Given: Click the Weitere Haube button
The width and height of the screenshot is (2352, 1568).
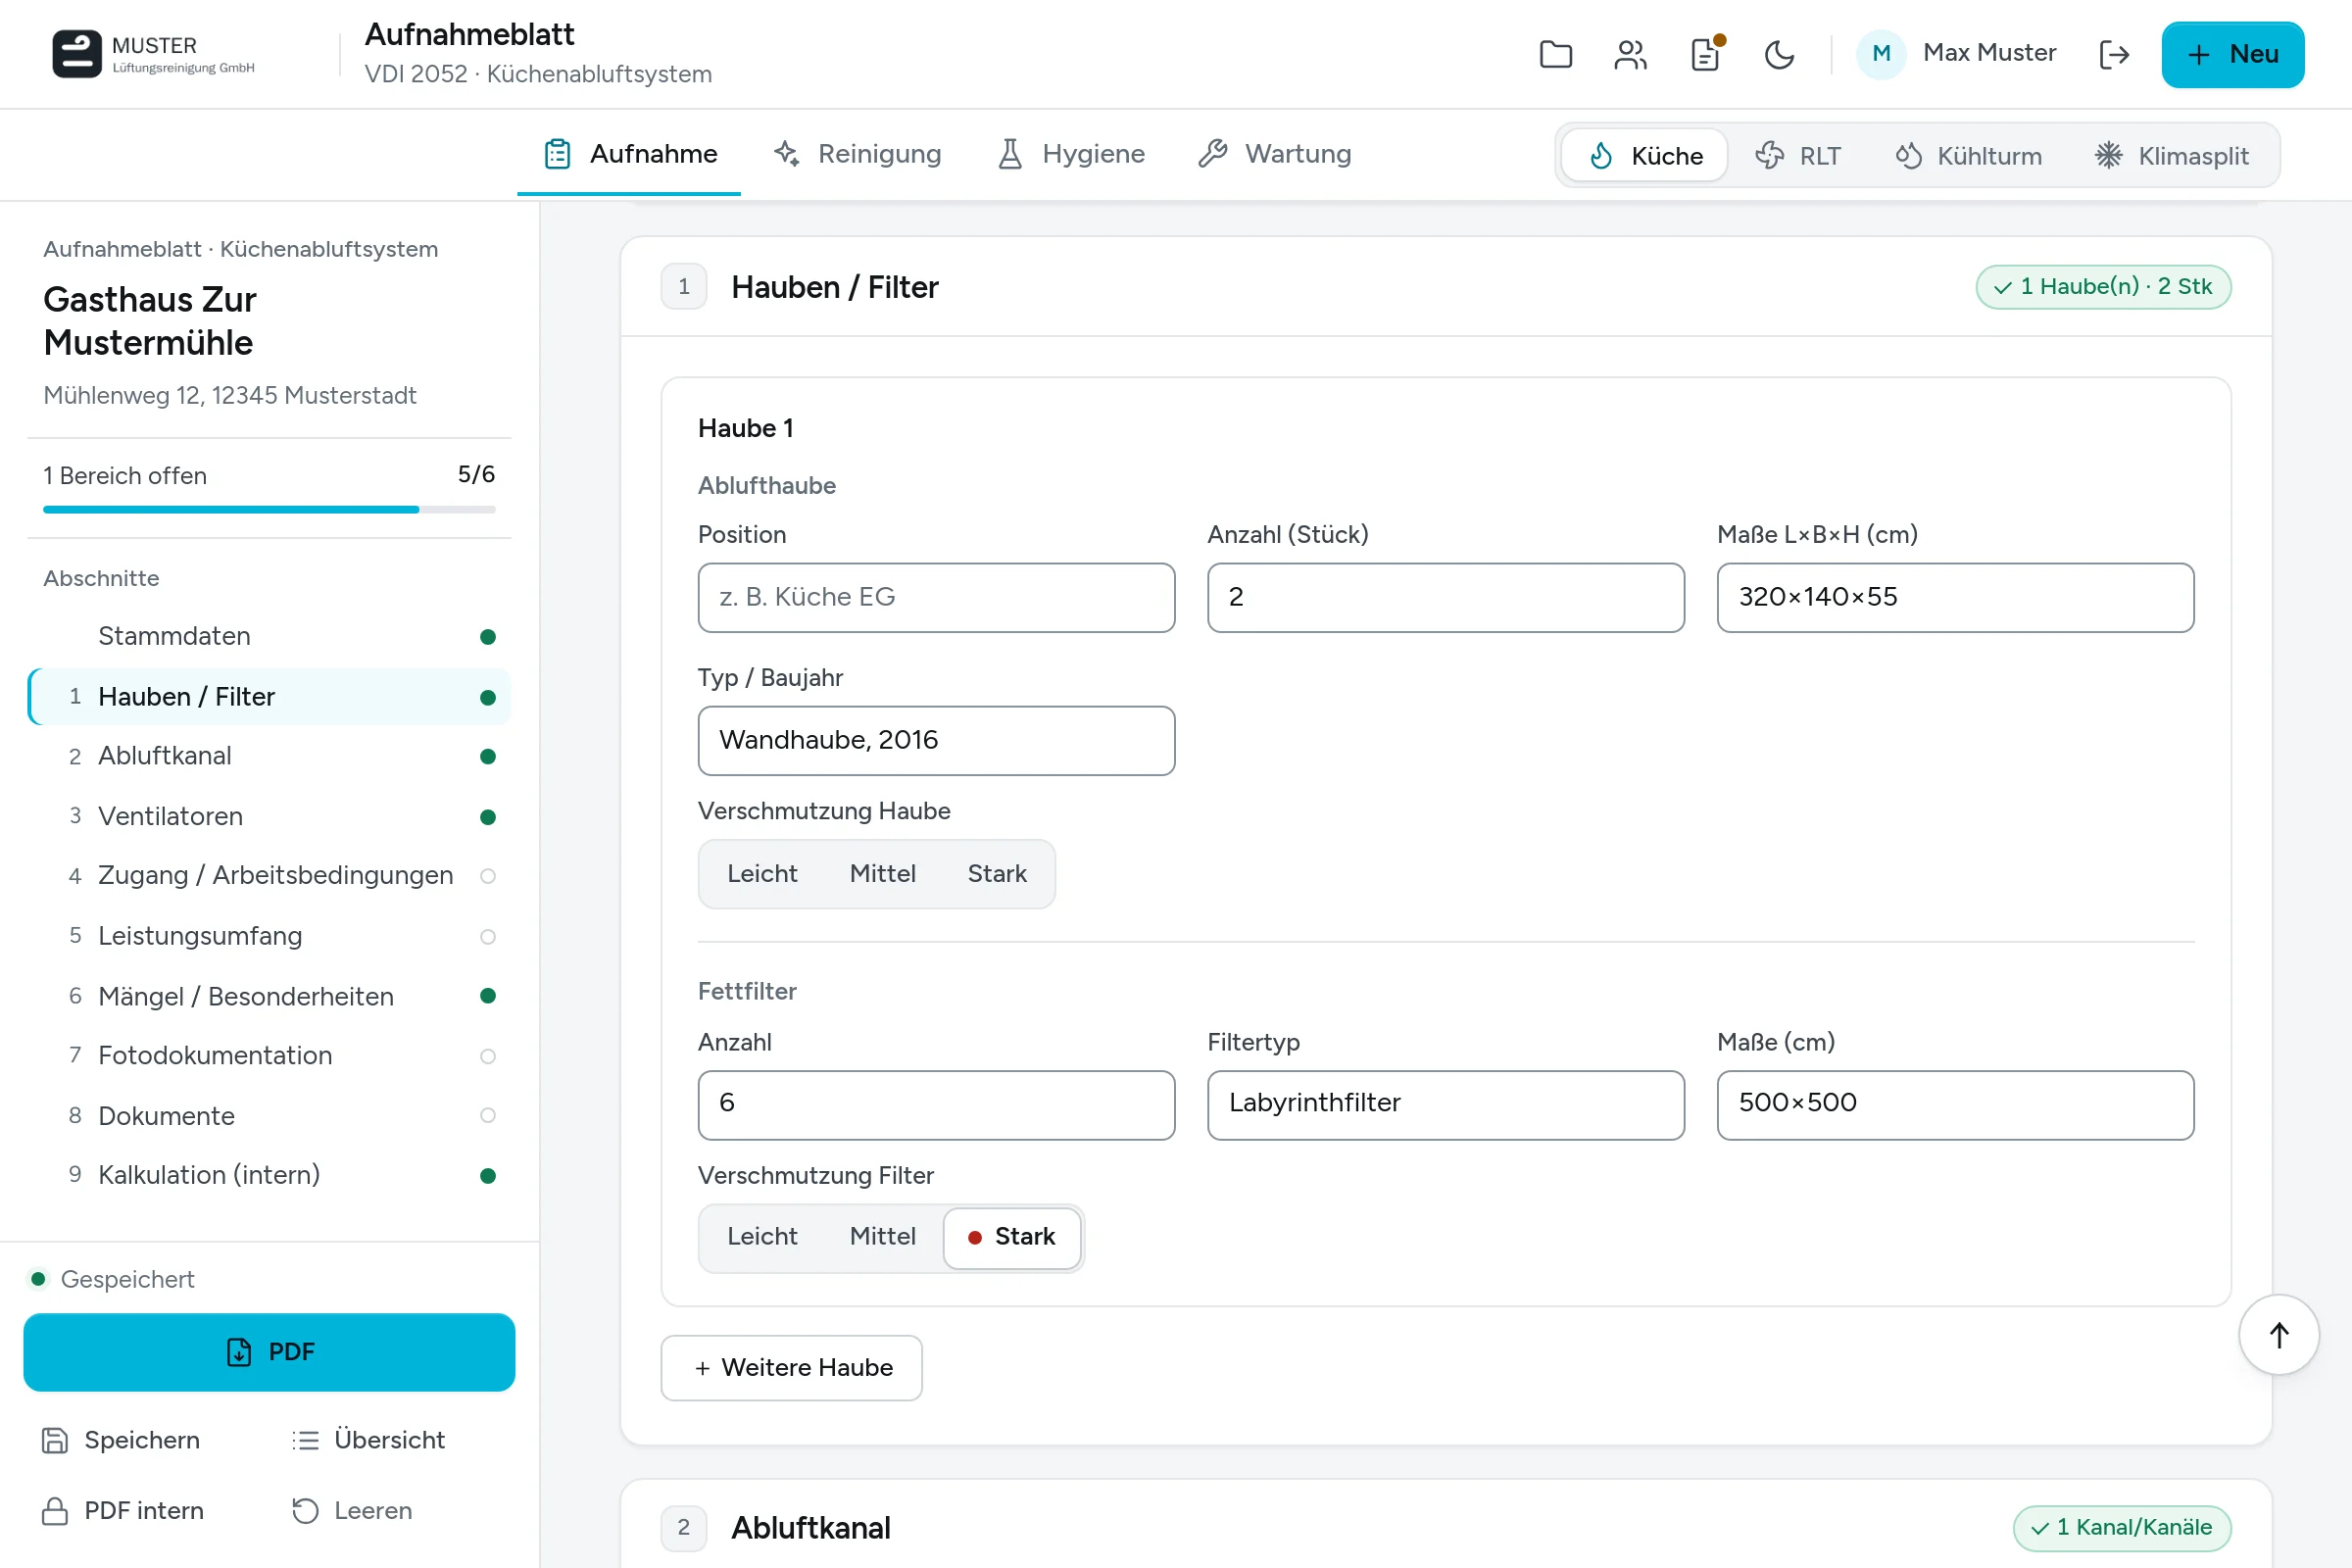Looking at the screenshot, I should pyautogui.click(x=791, y=1367).
